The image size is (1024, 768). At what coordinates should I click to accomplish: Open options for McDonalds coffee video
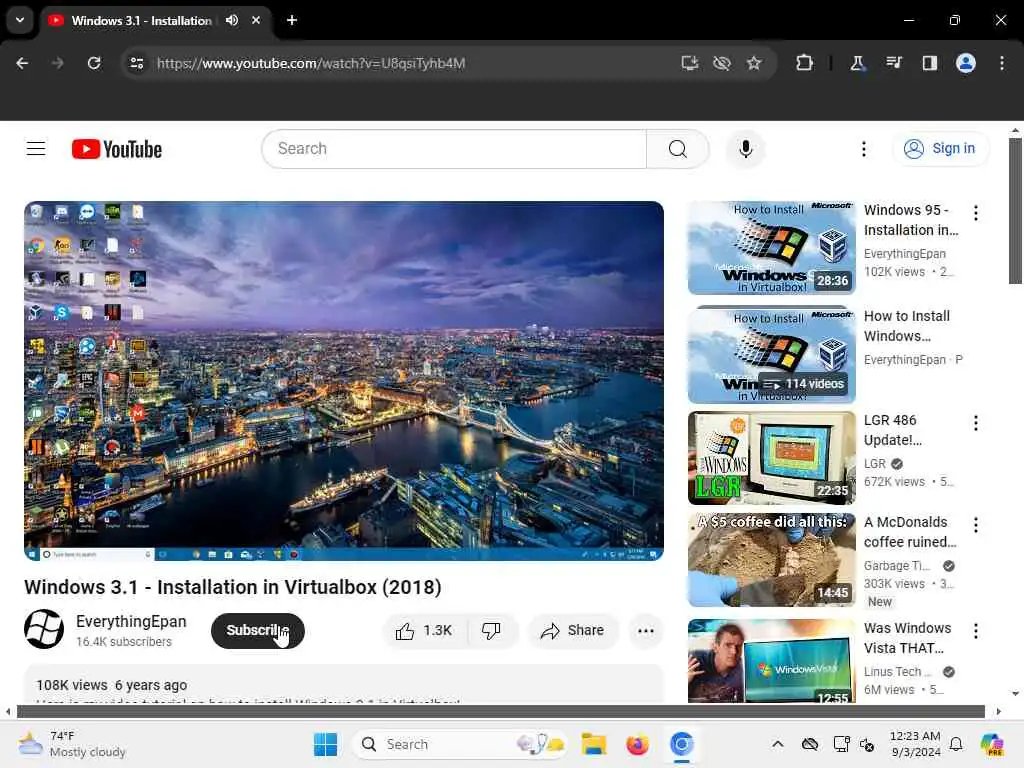[976, 525]
